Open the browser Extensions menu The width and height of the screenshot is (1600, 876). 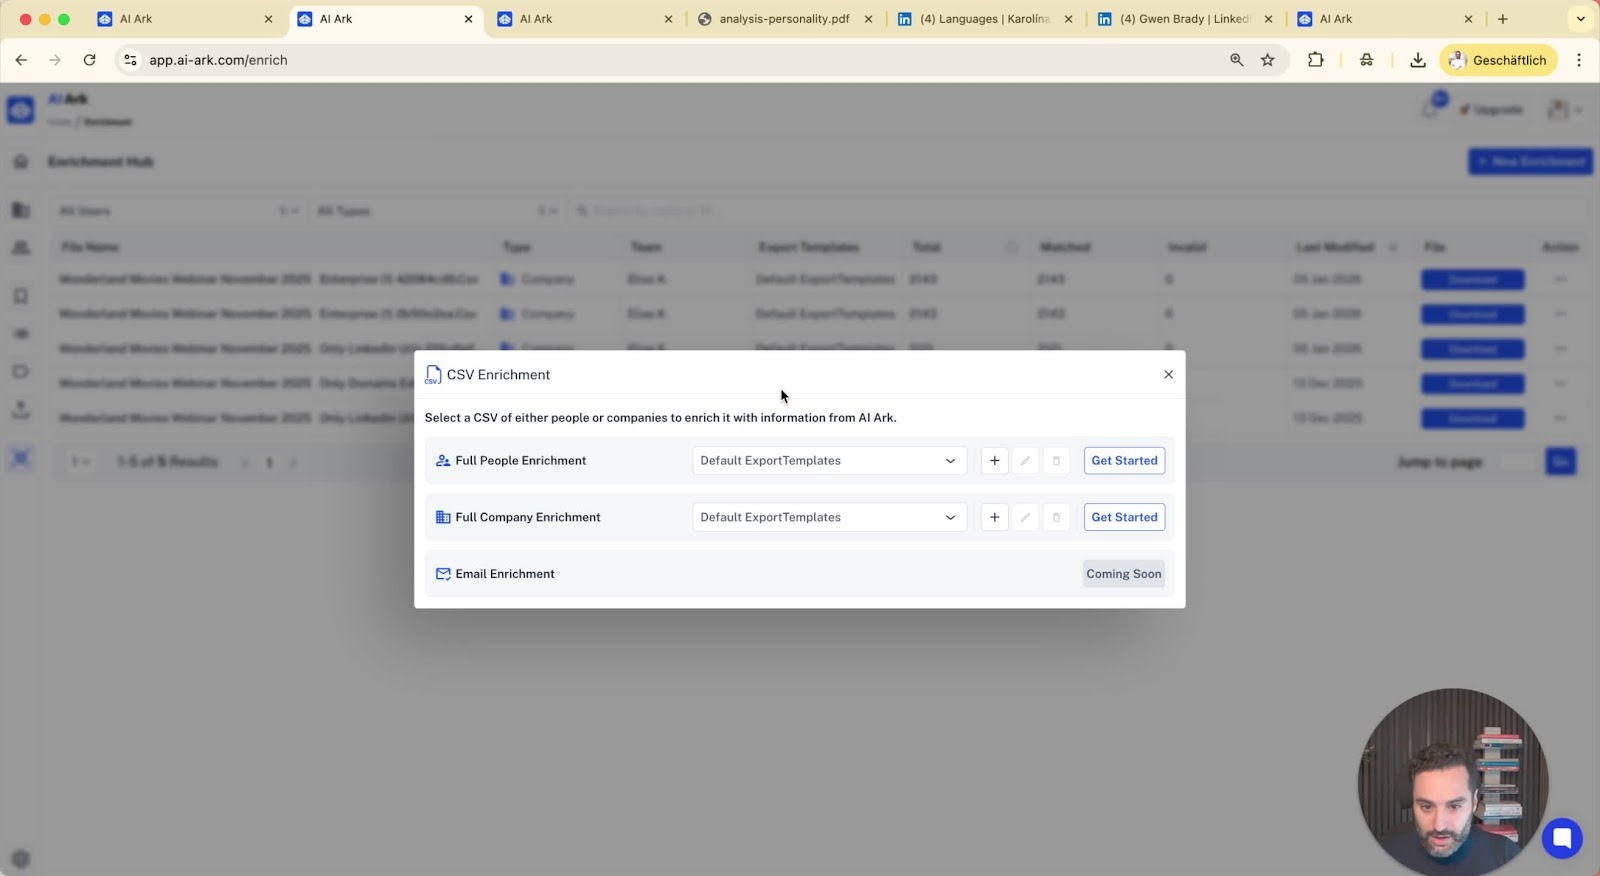coord(1316,60)
